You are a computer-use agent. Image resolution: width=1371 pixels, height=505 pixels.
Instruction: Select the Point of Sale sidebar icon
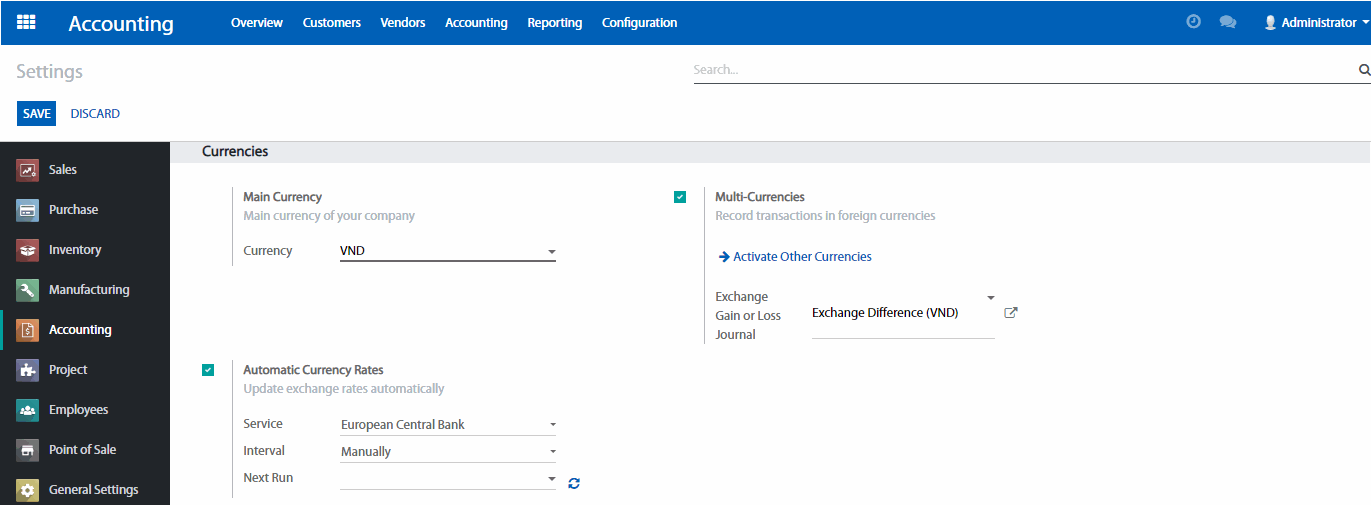click(x=28, y=450)
